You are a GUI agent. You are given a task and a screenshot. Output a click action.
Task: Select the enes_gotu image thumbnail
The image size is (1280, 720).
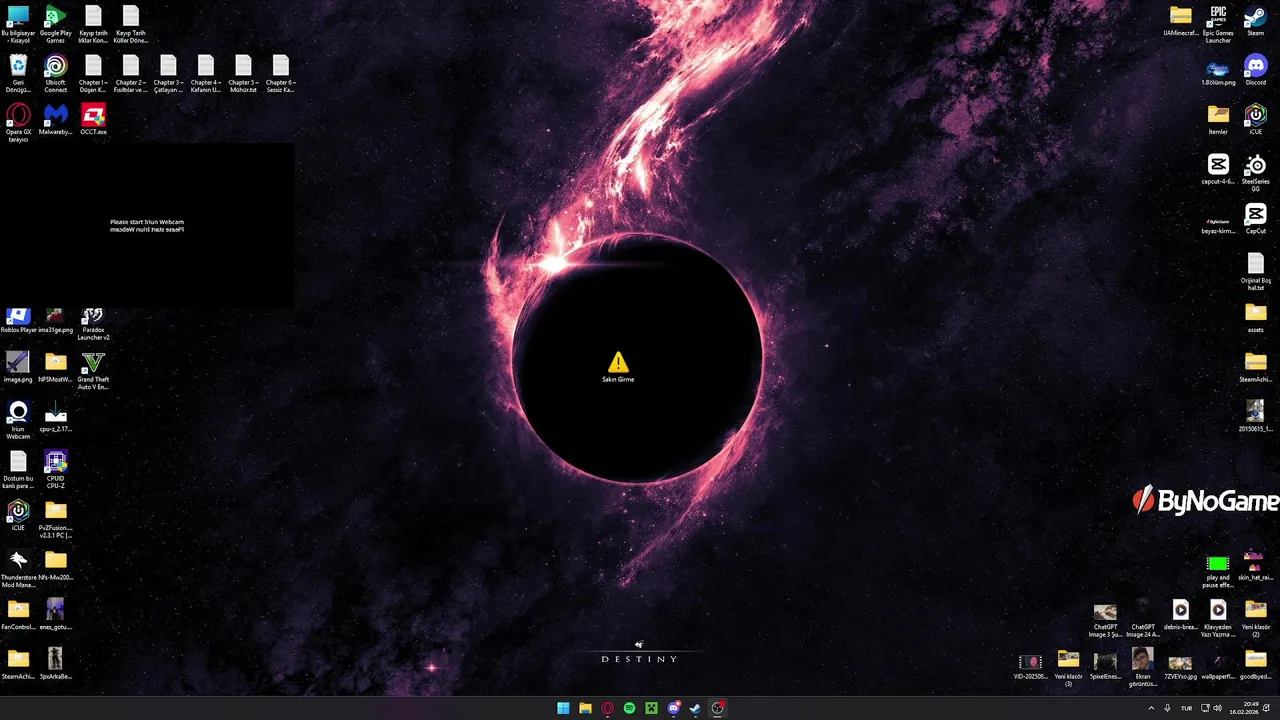56,611
